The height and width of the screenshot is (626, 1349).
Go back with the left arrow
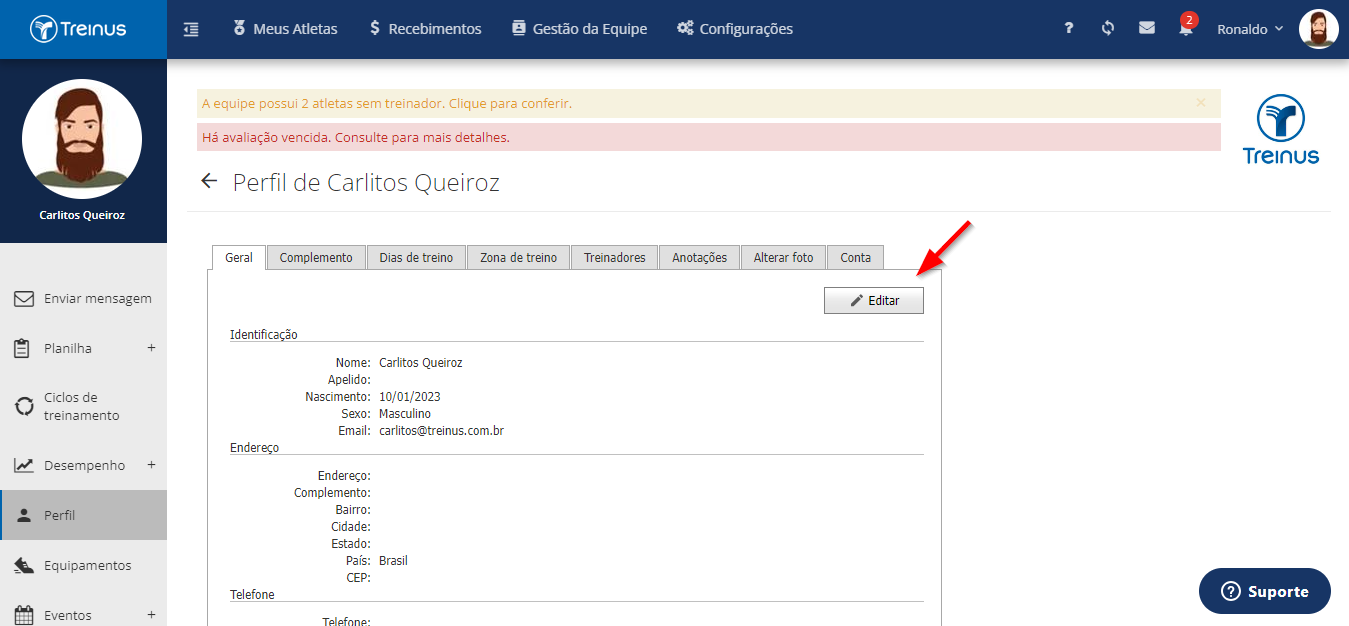(x=209, y=181)
